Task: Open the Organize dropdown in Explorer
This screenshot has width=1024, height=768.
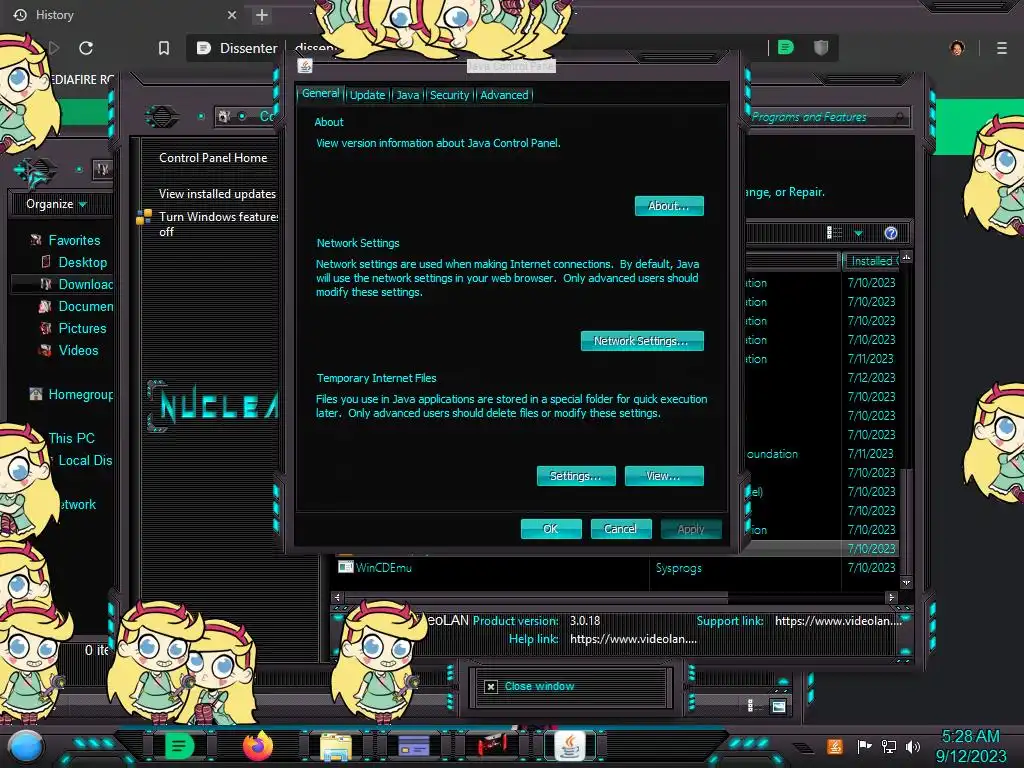Action: point(56,204)
